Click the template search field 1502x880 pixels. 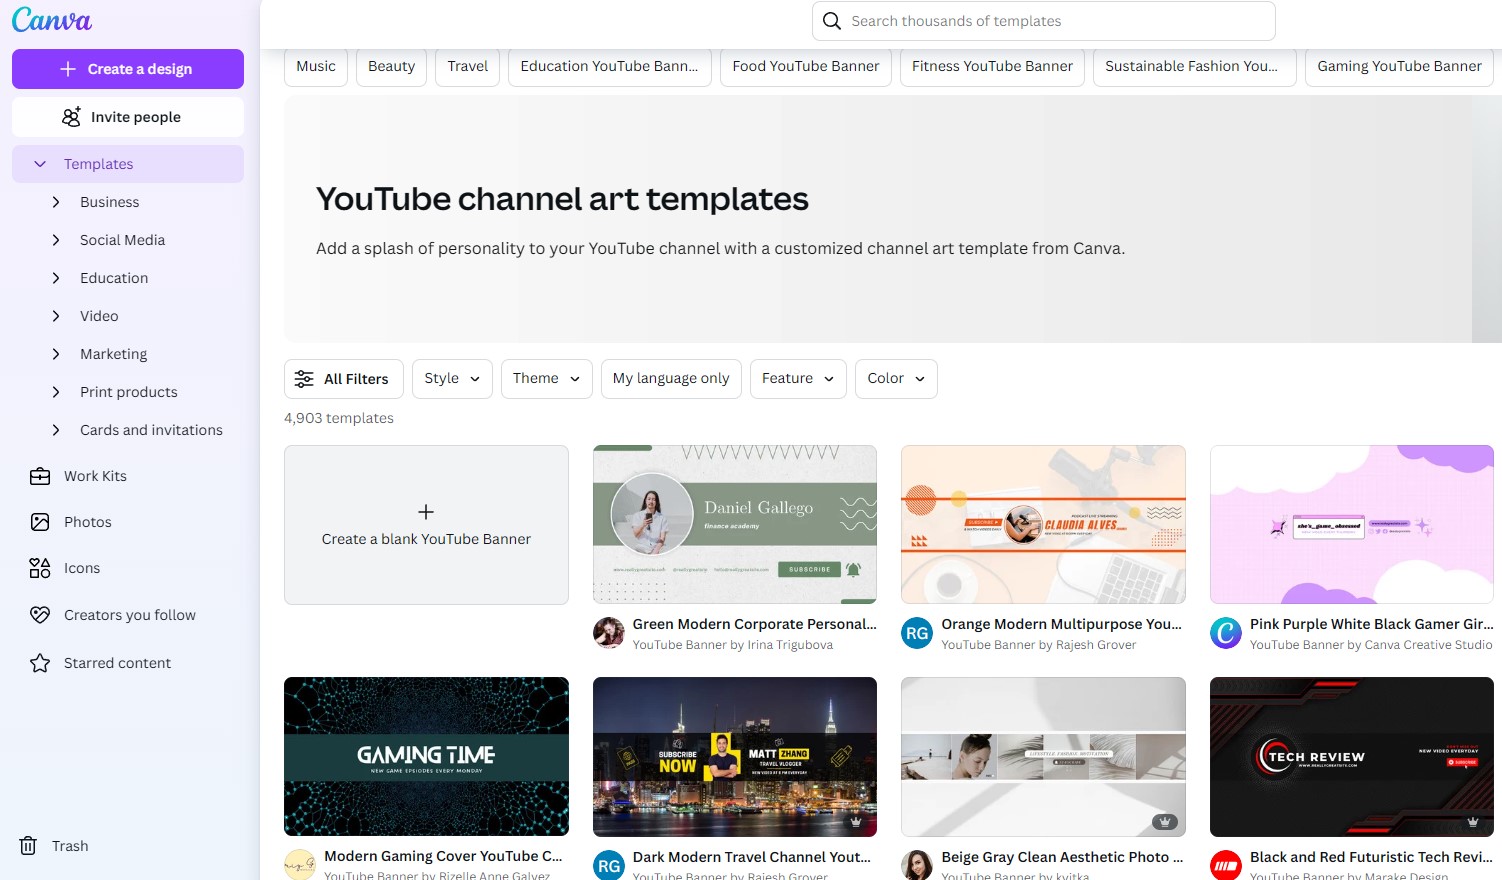[x=1044, y=21]
